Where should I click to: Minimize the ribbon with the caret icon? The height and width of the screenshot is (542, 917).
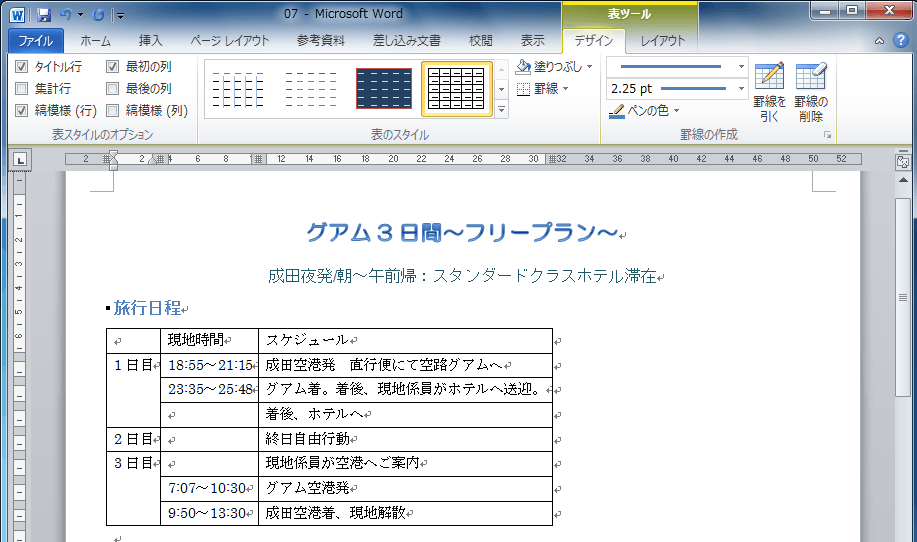coord(879,41)
